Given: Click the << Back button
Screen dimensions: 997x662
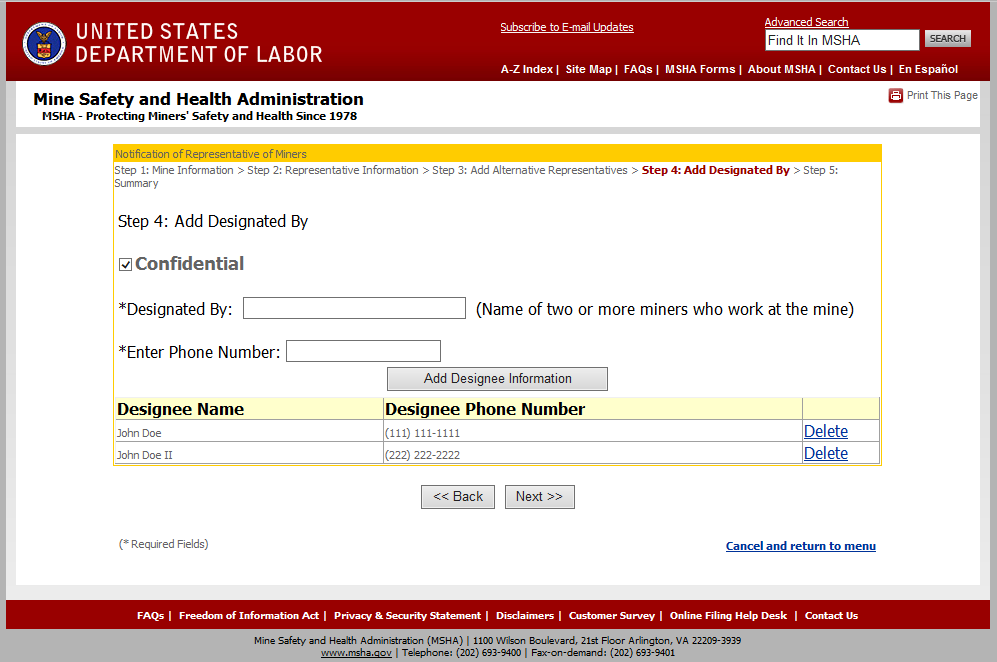Looking at the screenshot, I should [458, 497].
